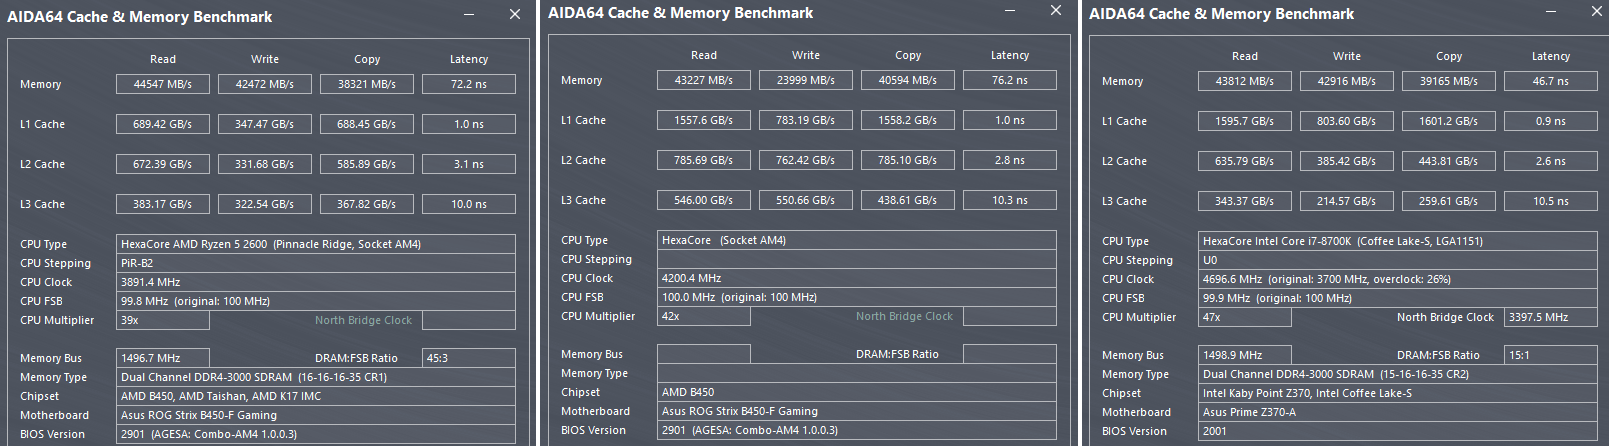Minimize the Ryzen 5 2600 benchmark window
This screenshot has height=446, width=1609.
click(x=470, y=15)
